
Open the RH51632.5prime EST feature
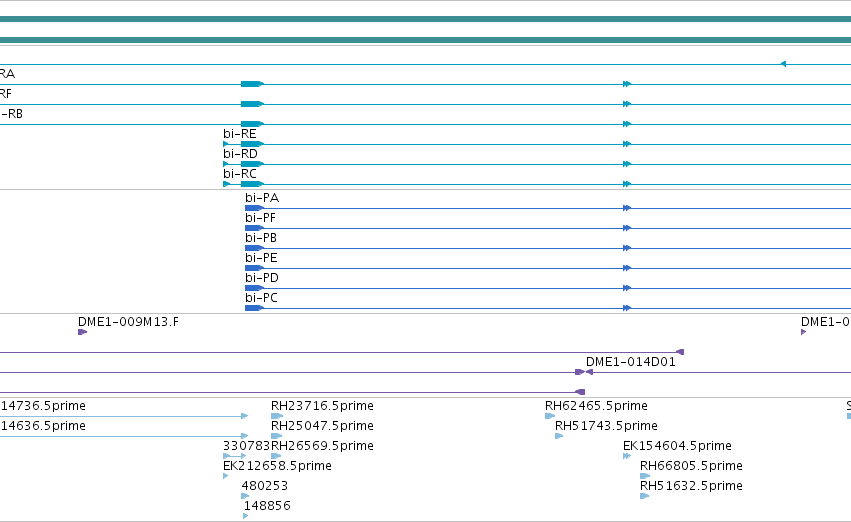pos(691,486)
